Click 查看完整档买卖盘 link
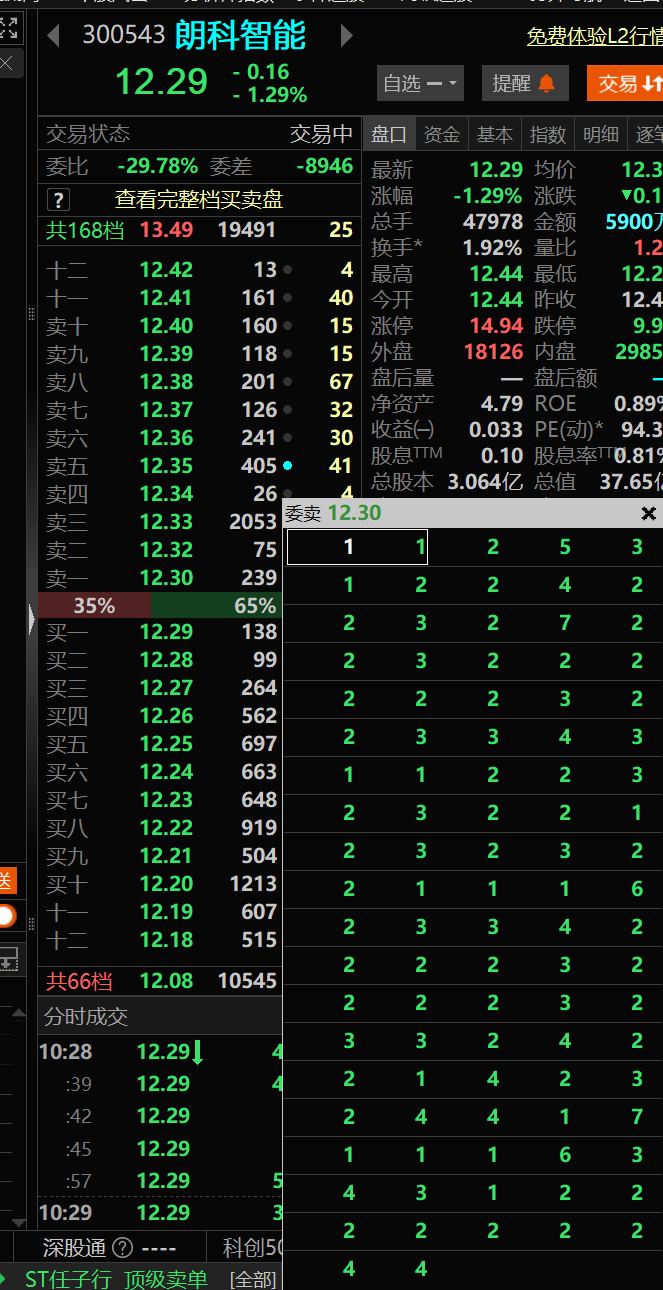Screen dimensions: 663x1290 click(x=199, y=200)
